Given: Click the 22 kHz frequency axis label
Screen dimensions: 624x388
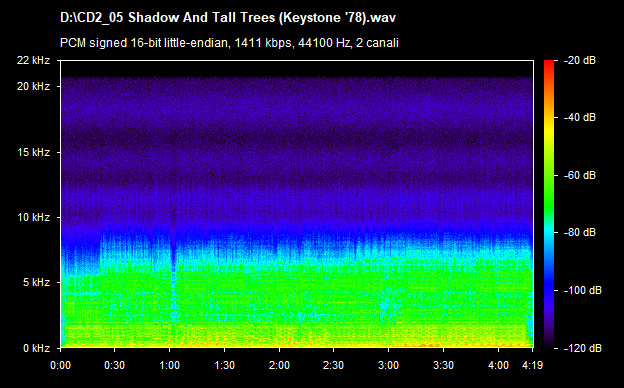Looking at the screenshot, I should click(x=33, y=60).
